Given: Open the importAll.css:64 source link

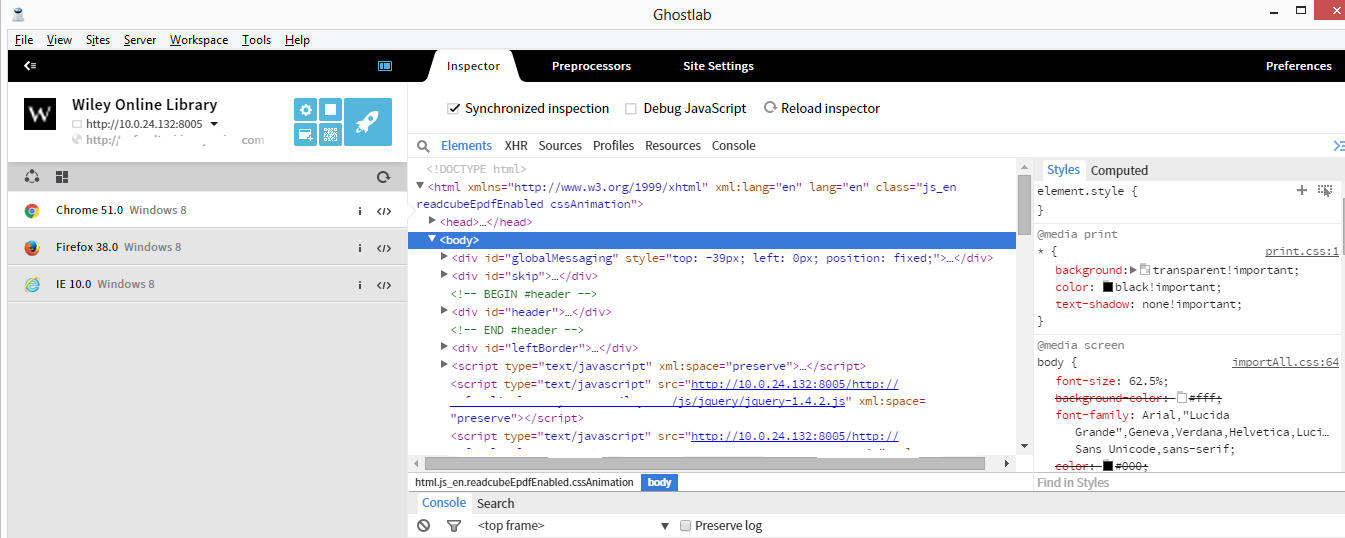Looking at the screenshot, I should click(x=1285, y=363).
